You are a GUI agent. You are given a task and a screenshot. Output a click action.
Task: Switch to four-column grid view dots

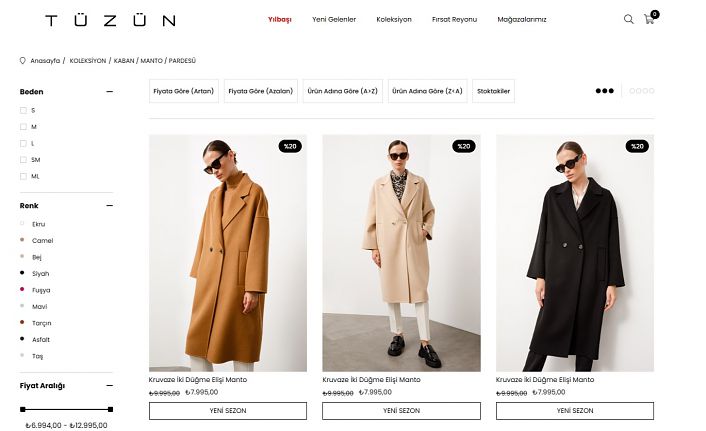coord(642,91)
